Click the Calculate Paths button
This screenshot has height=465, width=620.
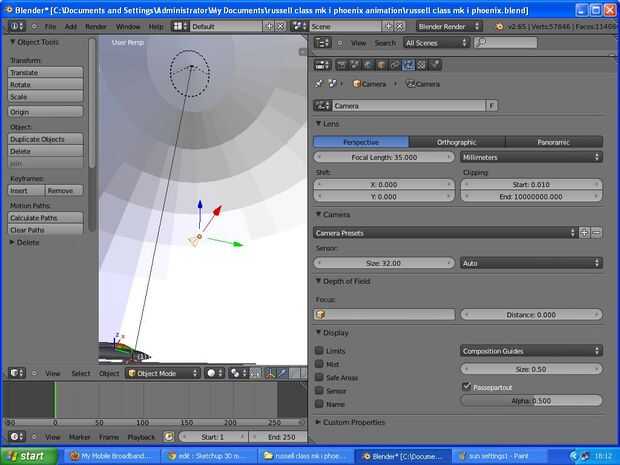(x=45, y=218)
